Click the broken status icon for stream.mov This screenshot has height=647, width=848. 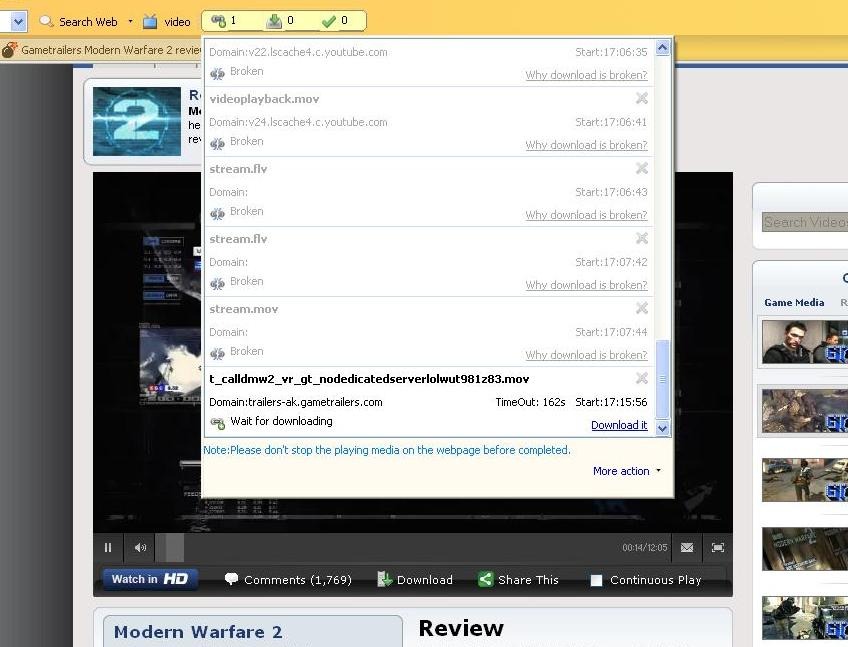[217, 353]
